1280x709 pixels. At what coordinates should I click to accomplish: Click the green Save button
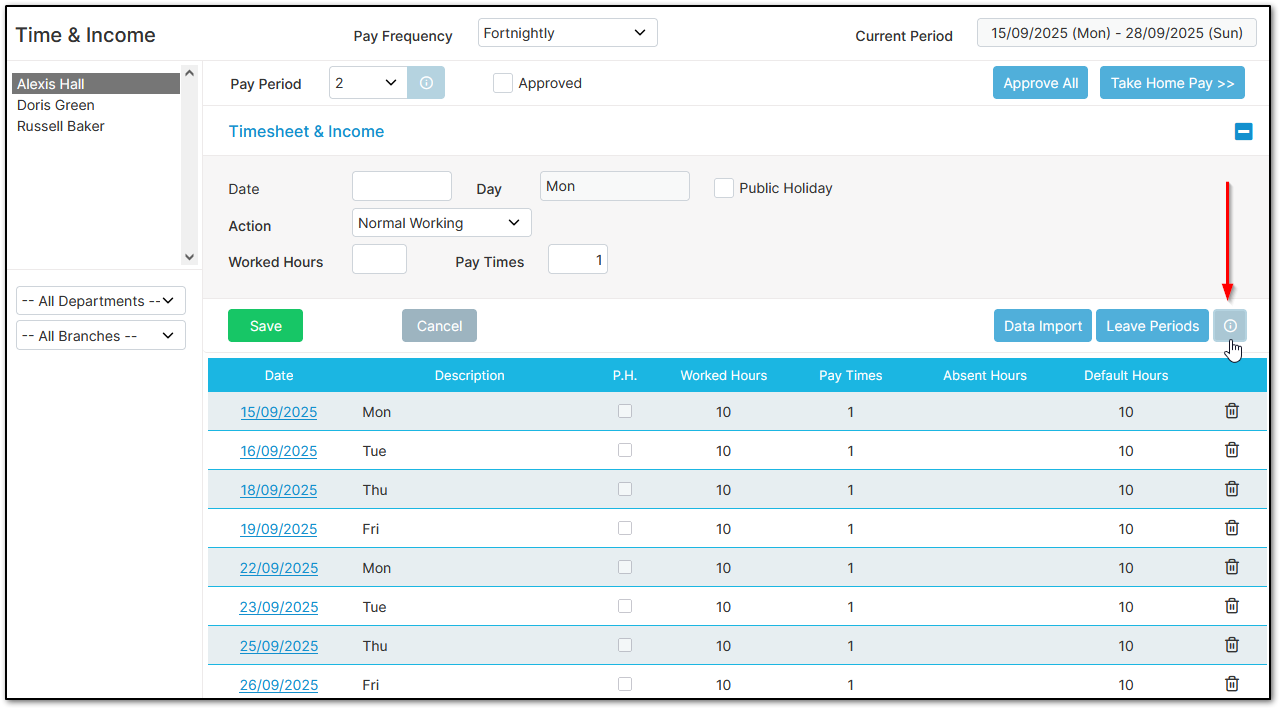[x=265, y=326]
